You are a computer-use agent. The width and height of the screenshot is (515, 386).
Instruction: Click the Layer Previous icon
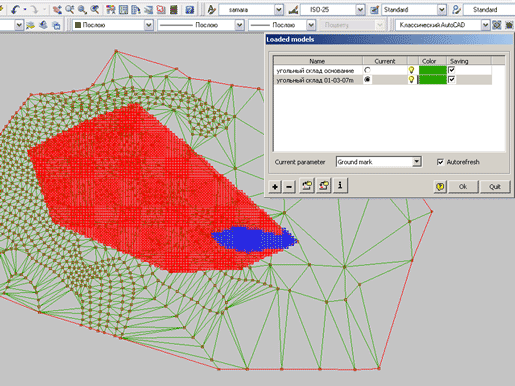pyautogui.click(x=43, y=25)
